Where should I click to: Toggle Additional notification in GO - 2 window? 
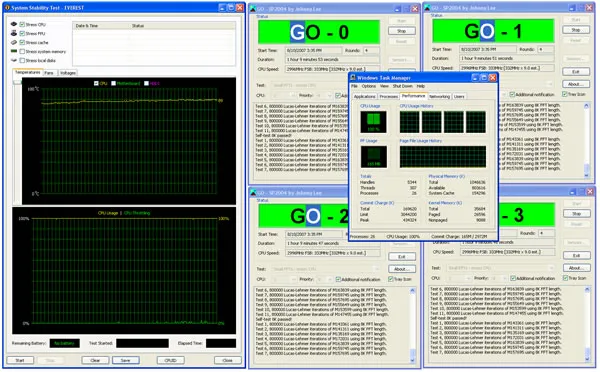click(x=338, y=279)
